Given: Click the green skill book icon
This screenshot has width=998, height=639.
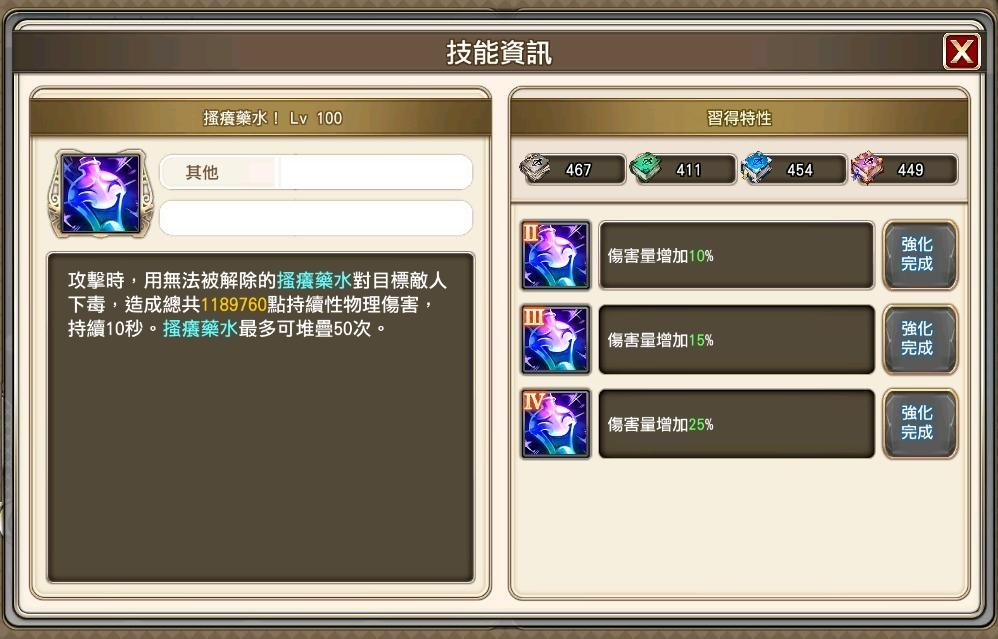Looking at the screenshot, I should tap(645, 169).
